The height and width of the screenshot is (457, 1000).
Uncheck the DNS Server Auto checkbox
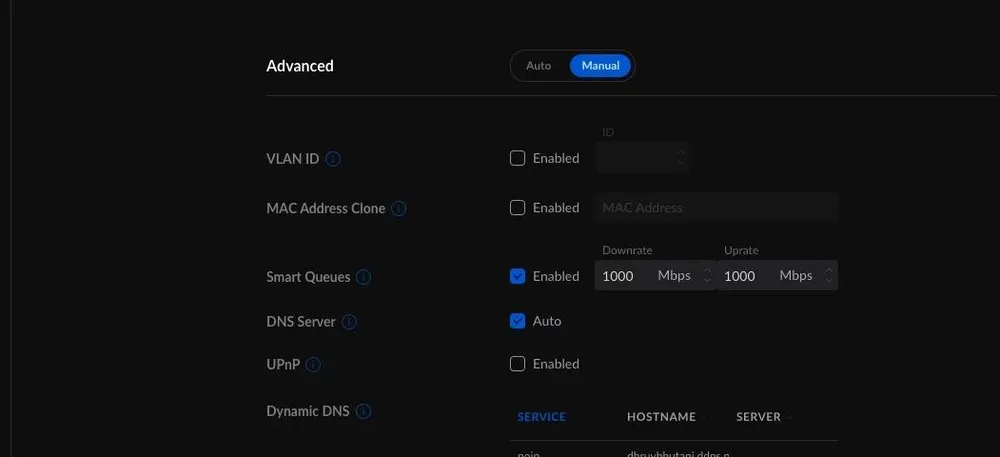(x=518, y=321)
